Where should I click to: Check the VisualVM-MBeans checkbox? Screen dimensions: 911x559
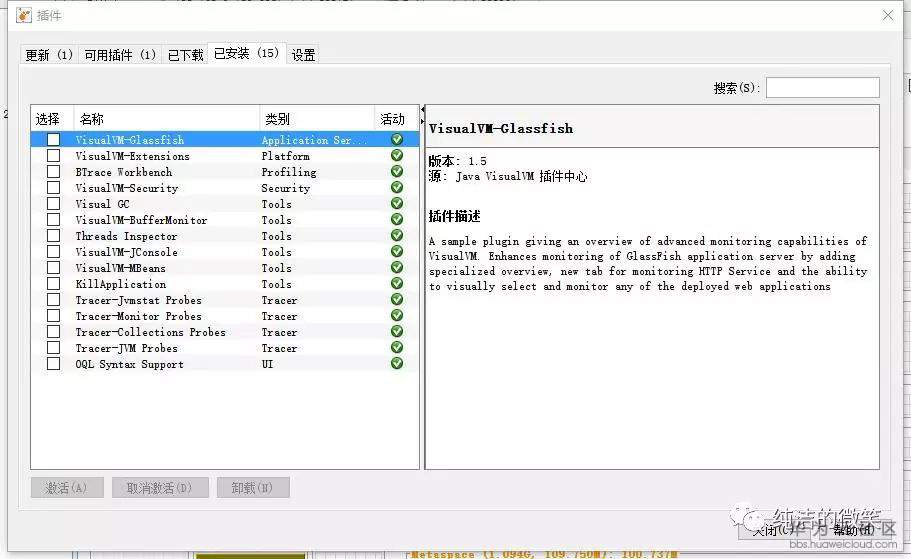(53, 267)
